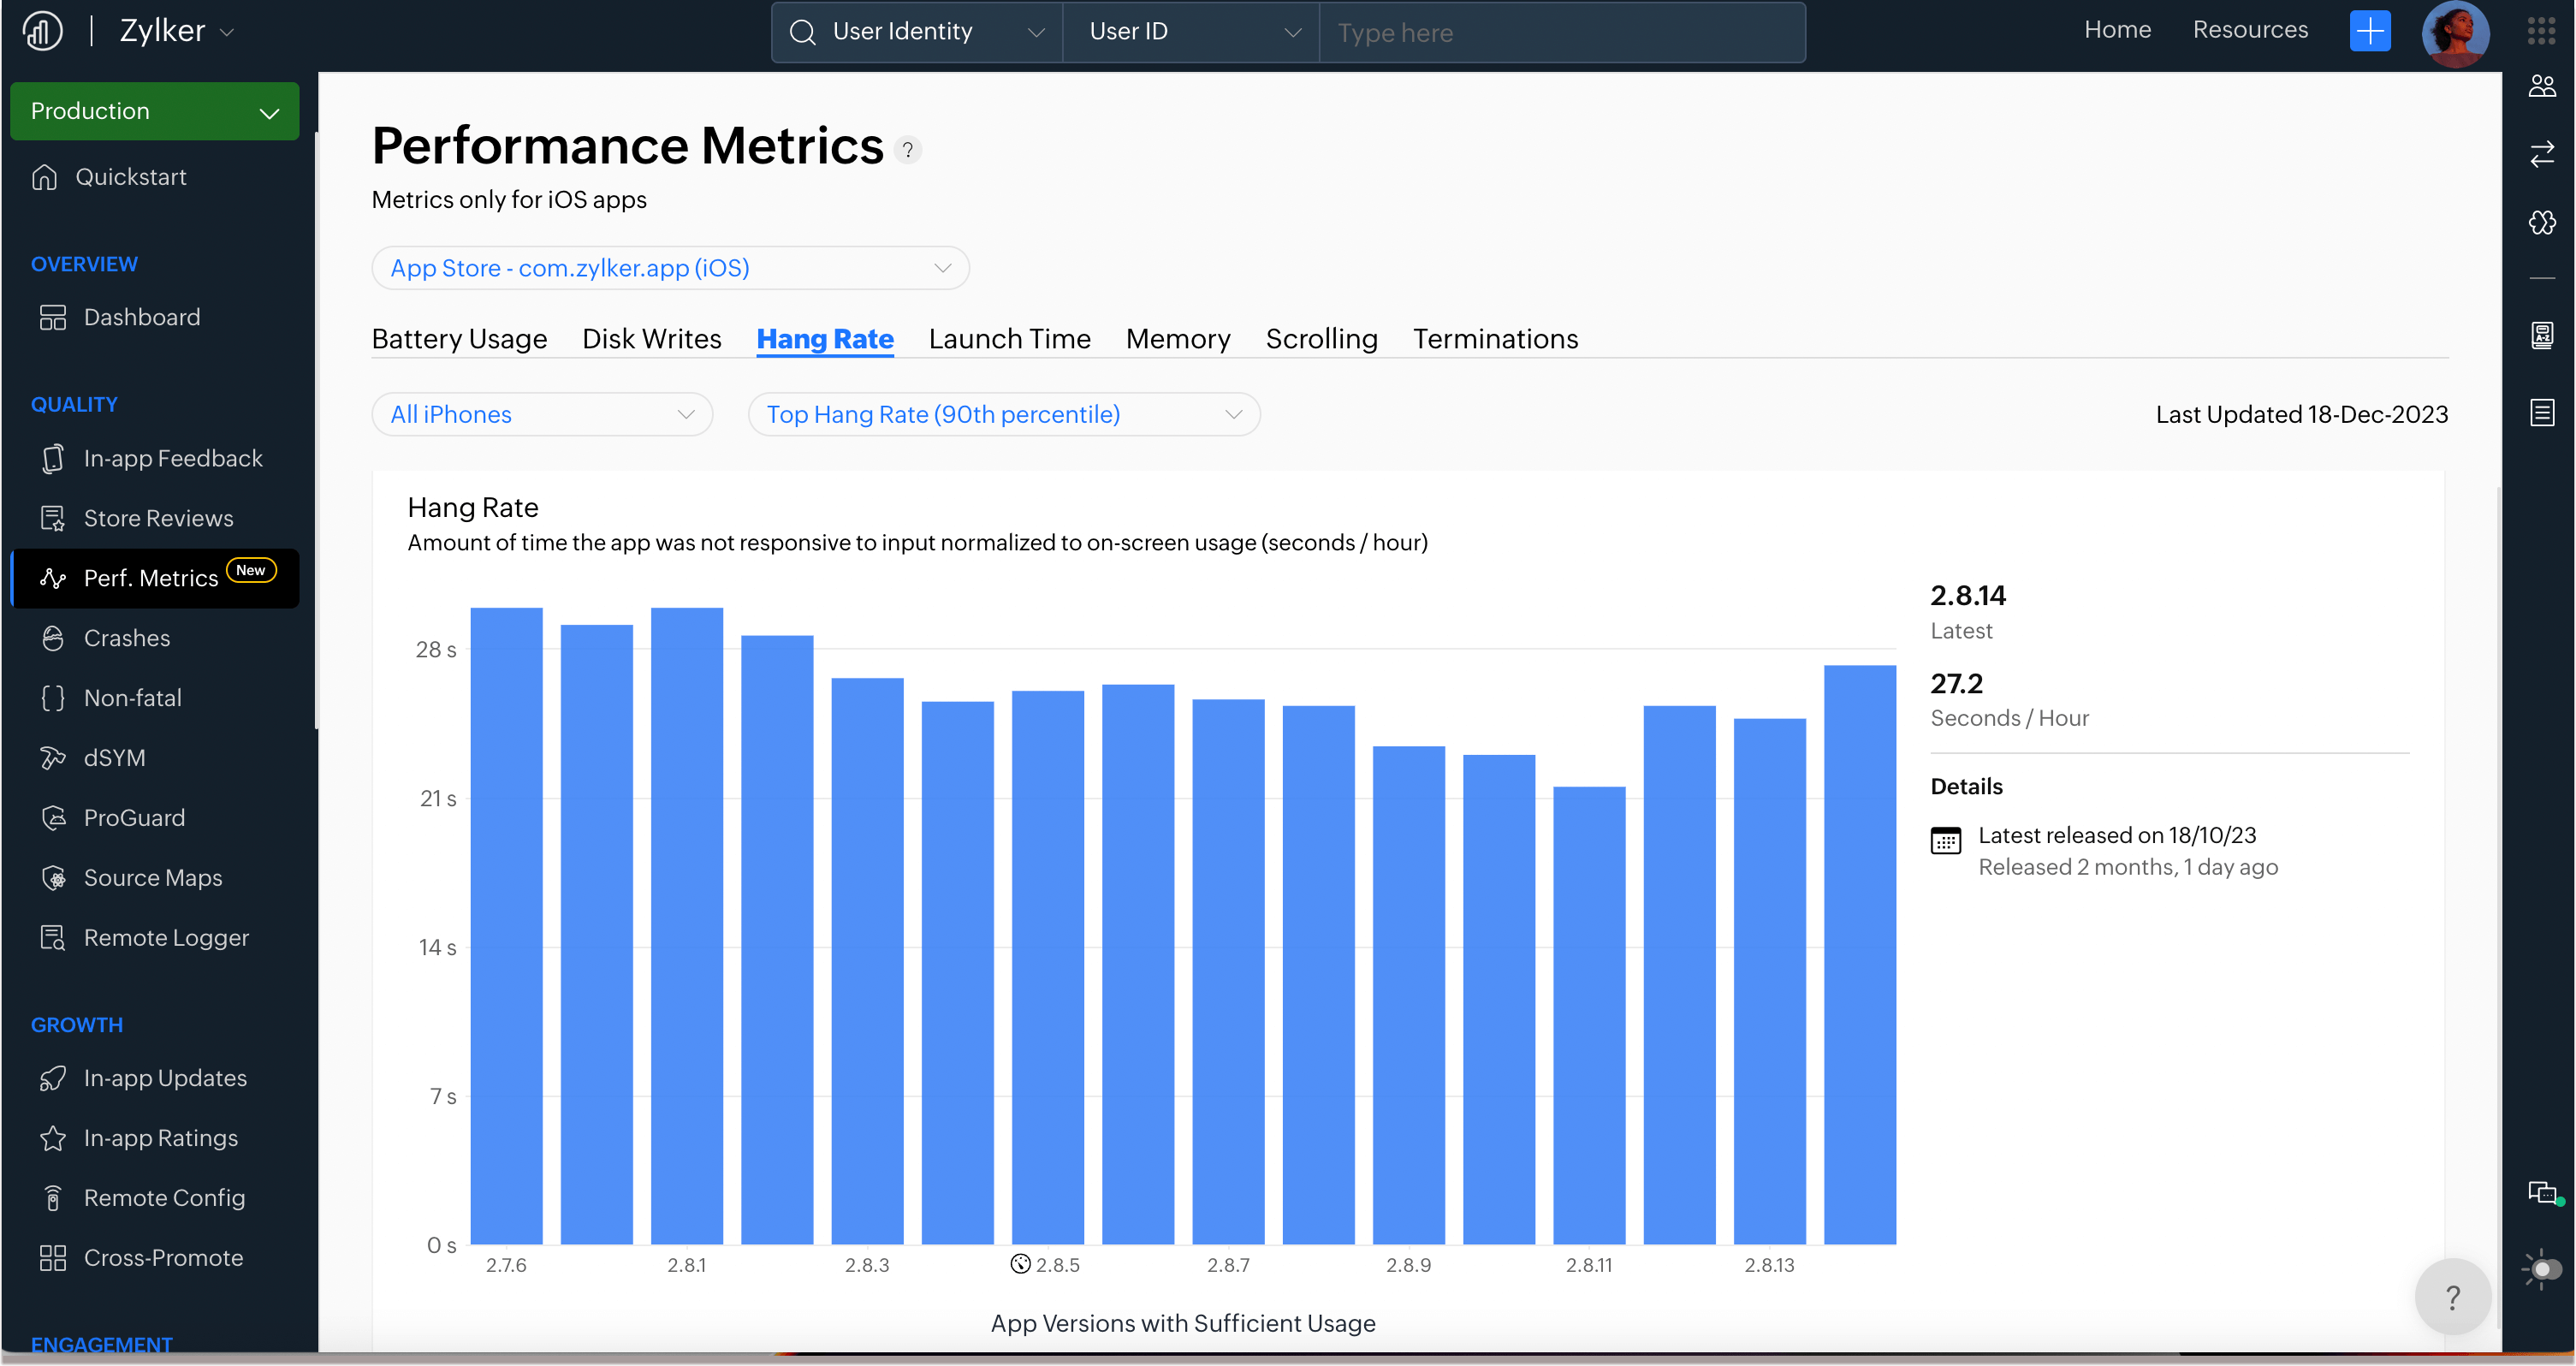2576x1366 pixels.
Task: Switch to the Launch Time tab
Action: (1009, 339)
